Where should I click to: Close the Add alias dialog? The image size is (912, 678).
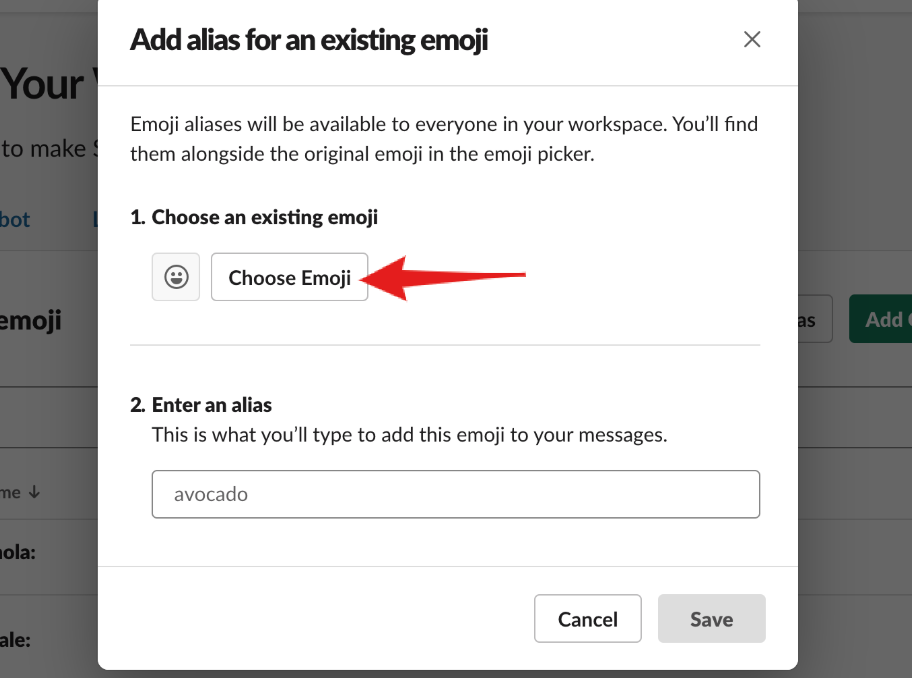(751, 40)
